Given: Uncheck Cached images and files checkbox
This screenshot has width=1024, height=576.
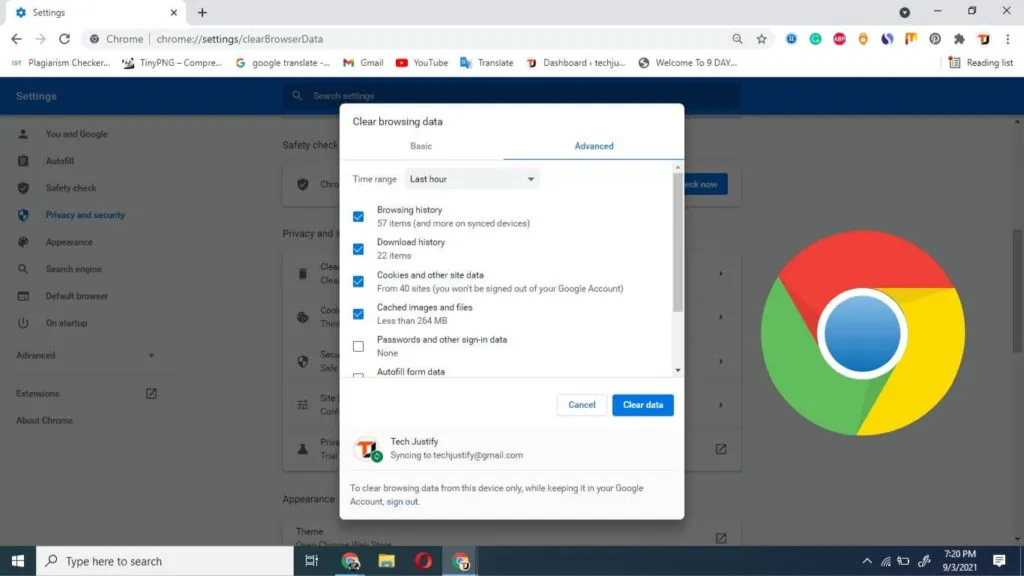Looking at the screenshot, I should [358, 314].
